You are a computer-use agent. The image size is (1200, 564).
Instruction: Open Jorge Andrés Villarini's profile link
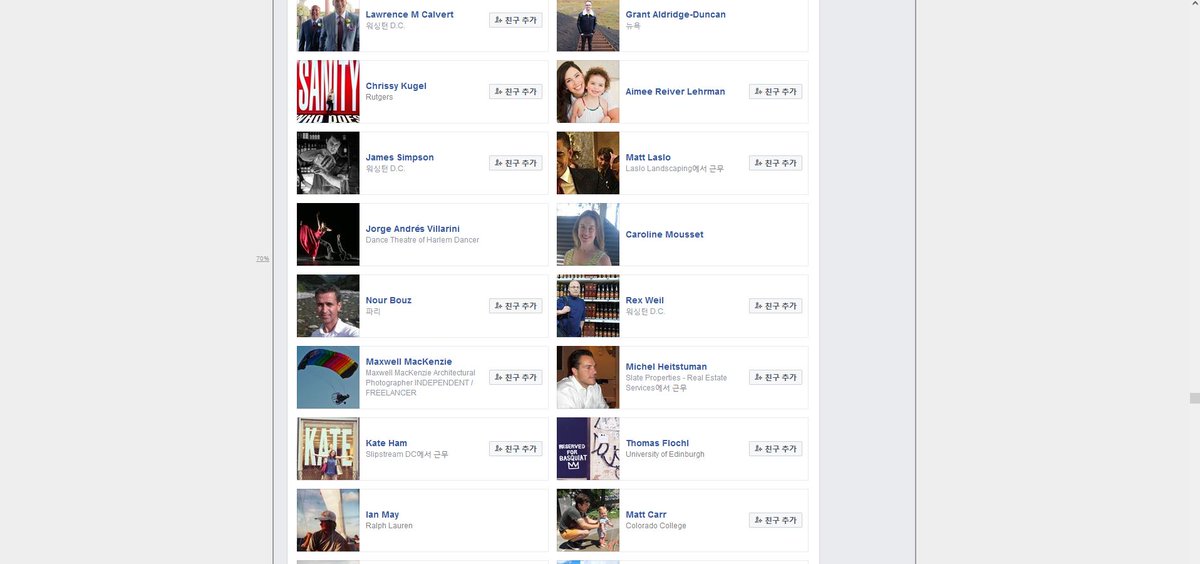(x=413, y=229)
